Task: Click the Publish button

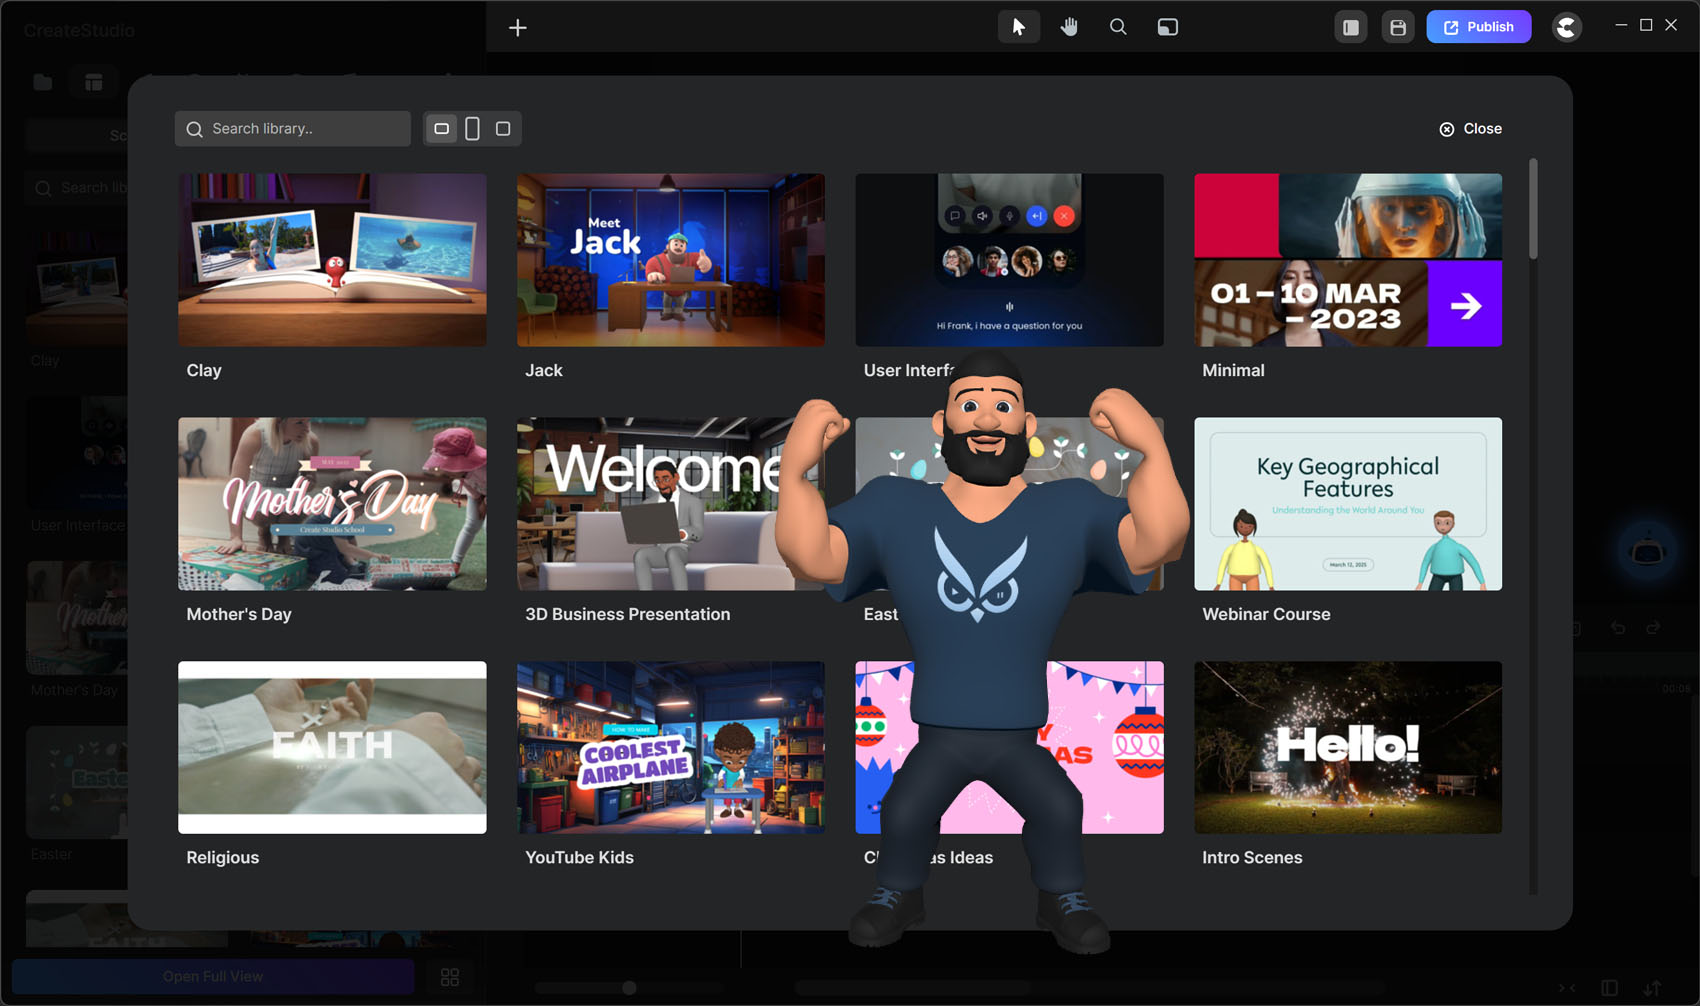Action: tap(1478, 27)
